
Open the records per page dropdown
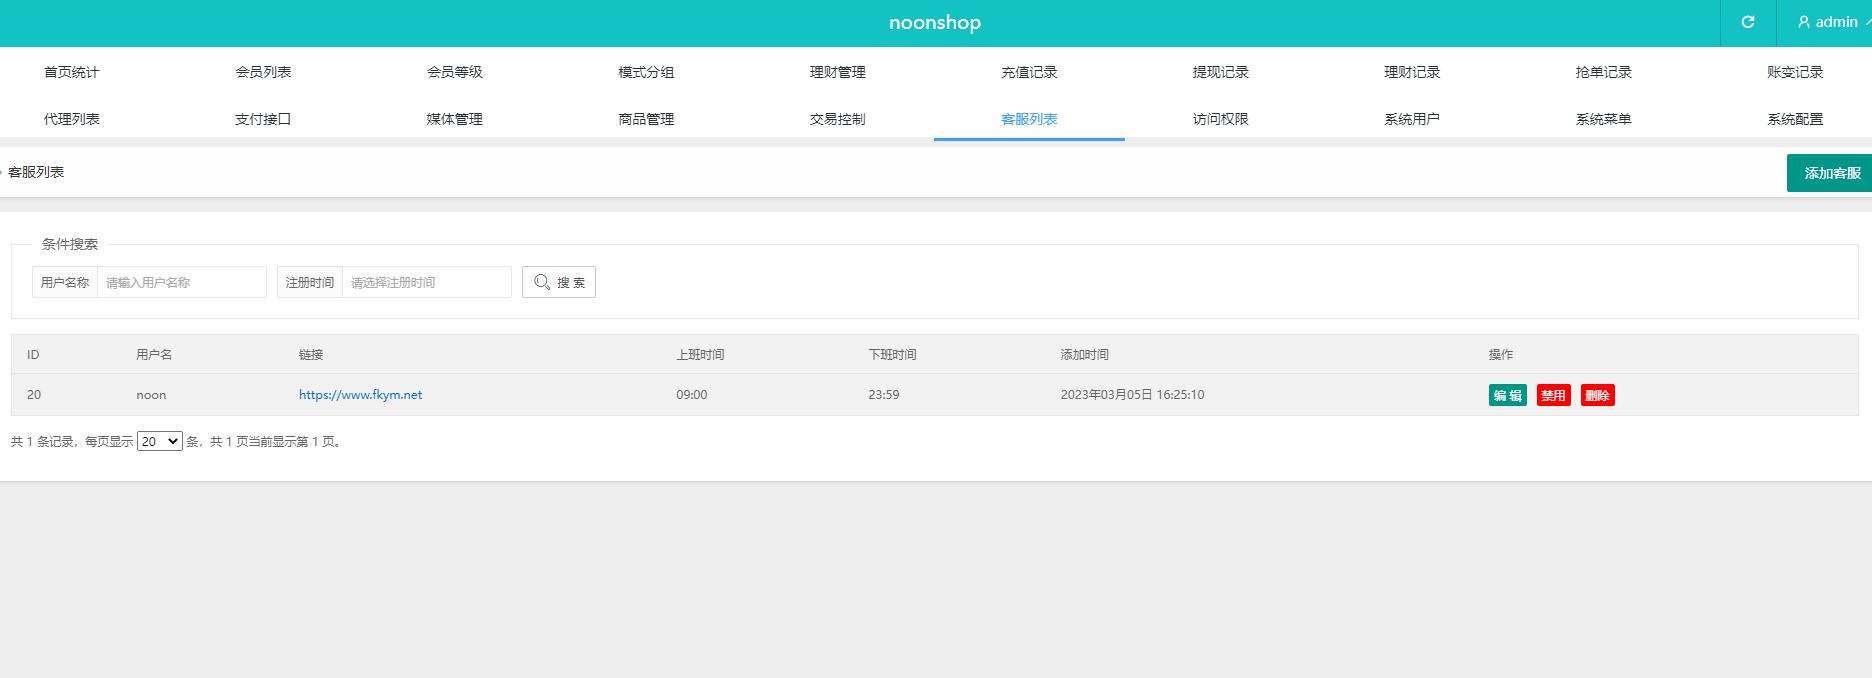160,441
